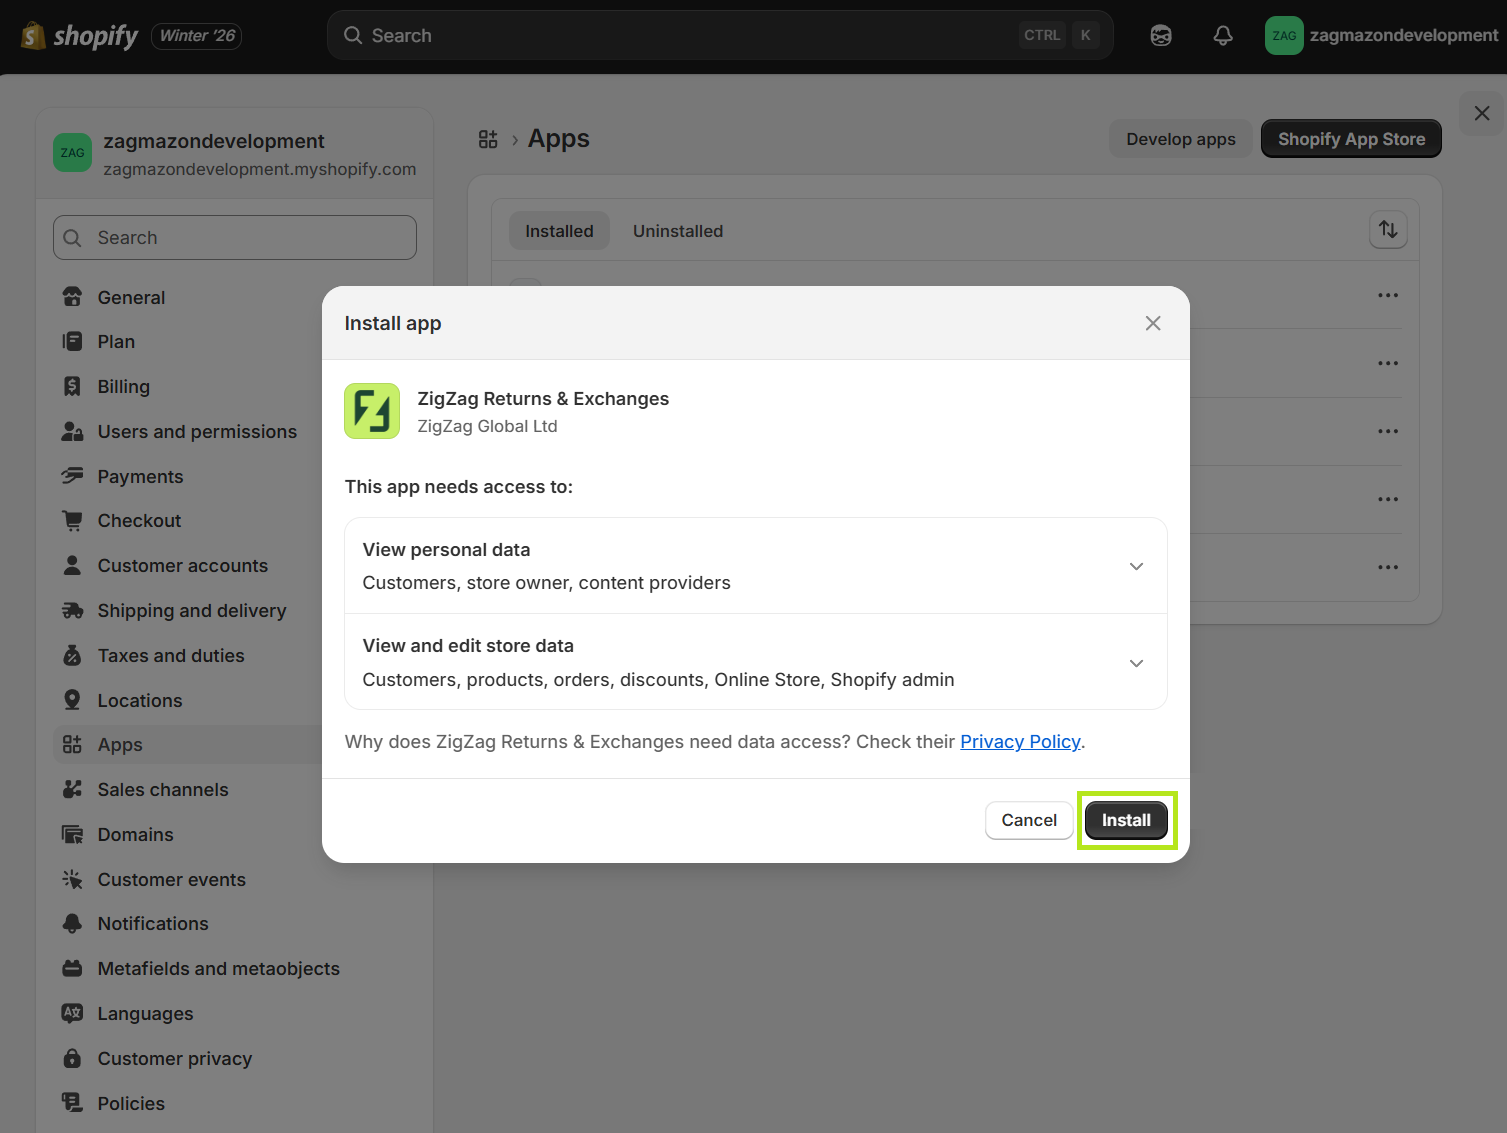1507x1133 pixels.
Task: Click the Install button to confirm
Action: (1126, 820)
